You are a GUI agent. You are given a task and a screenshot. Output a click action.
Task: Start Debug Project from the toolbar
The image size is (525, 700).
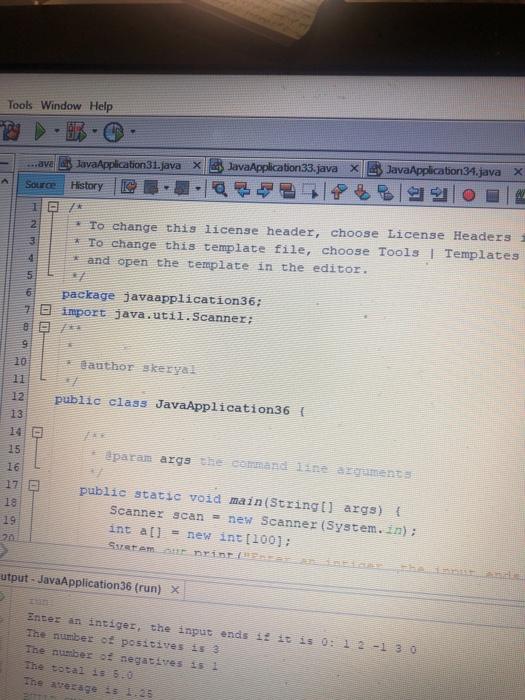[x=76, y=132]
